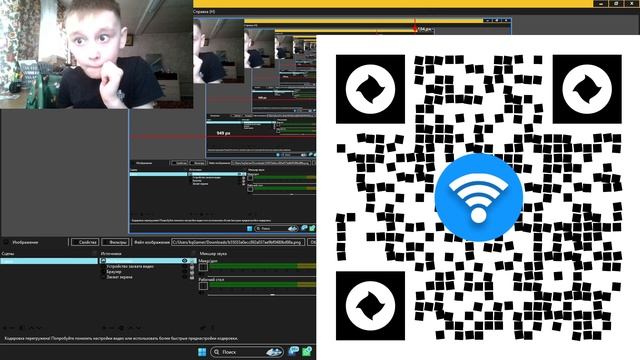Click the Сцены panel pop-out icon

tap(95, 253)
